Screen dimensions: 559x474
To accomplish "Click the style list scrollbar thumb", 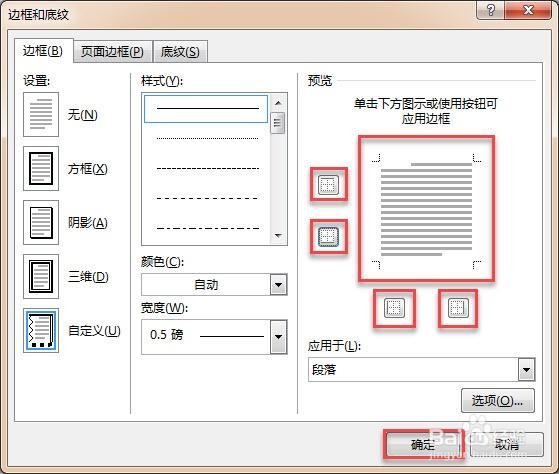I will (278, 123).
